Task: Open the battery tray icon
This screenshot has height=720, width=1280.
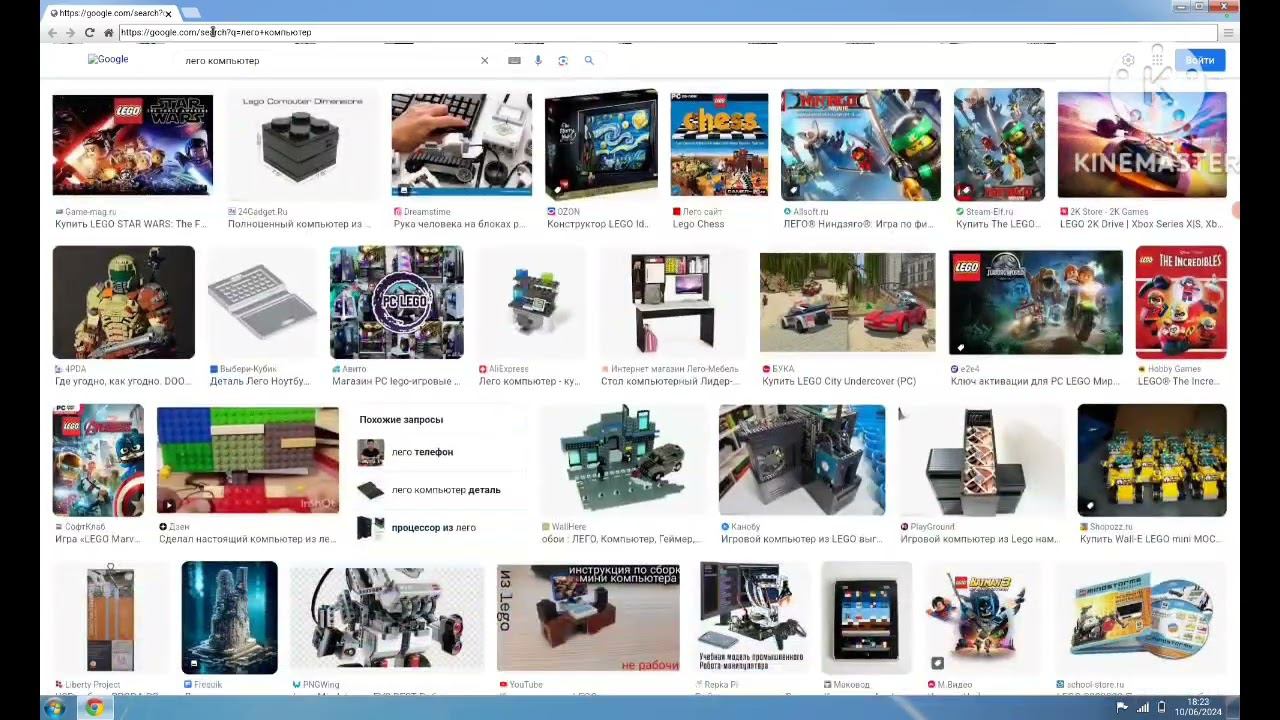Action: pos(1161,708)
